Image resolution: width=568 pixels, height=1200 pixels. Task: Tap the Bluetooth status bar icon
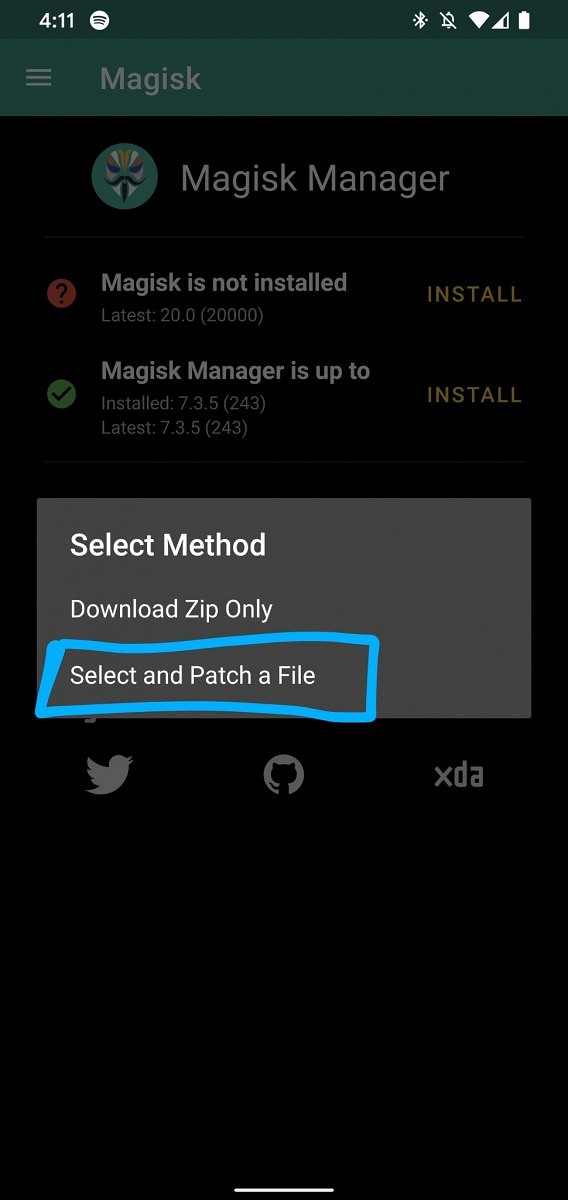click(420, 20)
